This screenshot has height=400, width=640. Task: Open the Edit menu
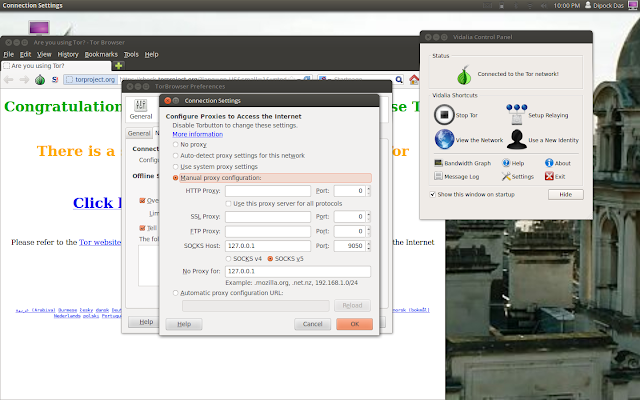point(25,54)
